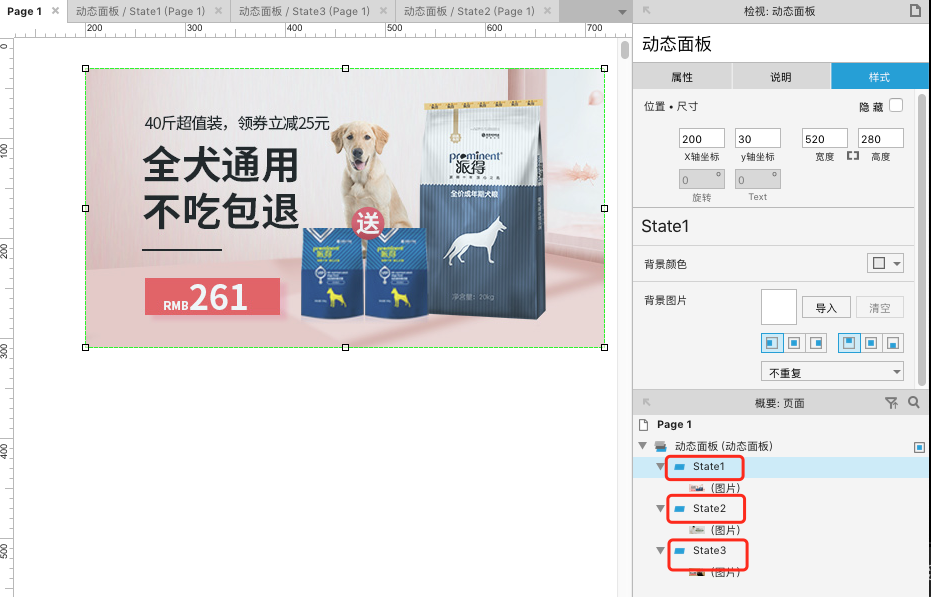Align background image to the right
Image resolution: width=931 pixels, height=597 pixels.
tap(816, 343)
